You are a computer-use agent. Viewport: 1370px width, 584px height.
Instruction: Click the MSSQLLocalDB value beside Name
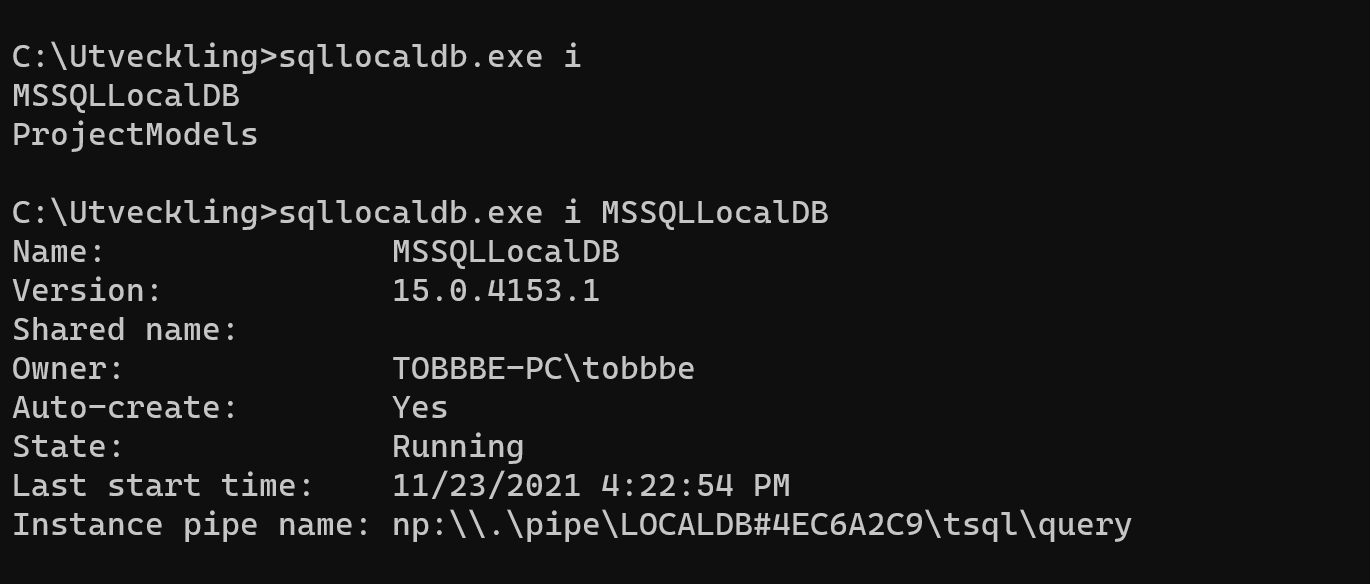click(x=506, y=252)
